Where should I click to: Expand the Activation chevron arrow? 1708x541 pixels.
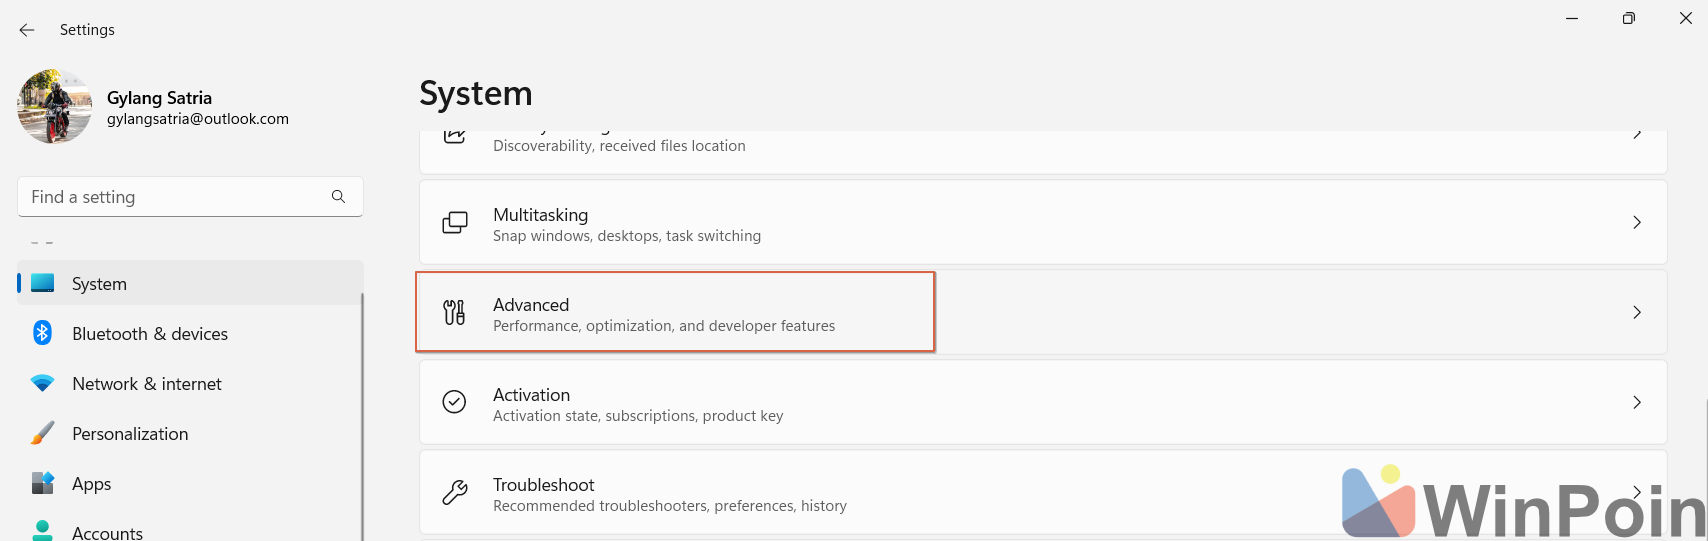[x=1637, y=402]
